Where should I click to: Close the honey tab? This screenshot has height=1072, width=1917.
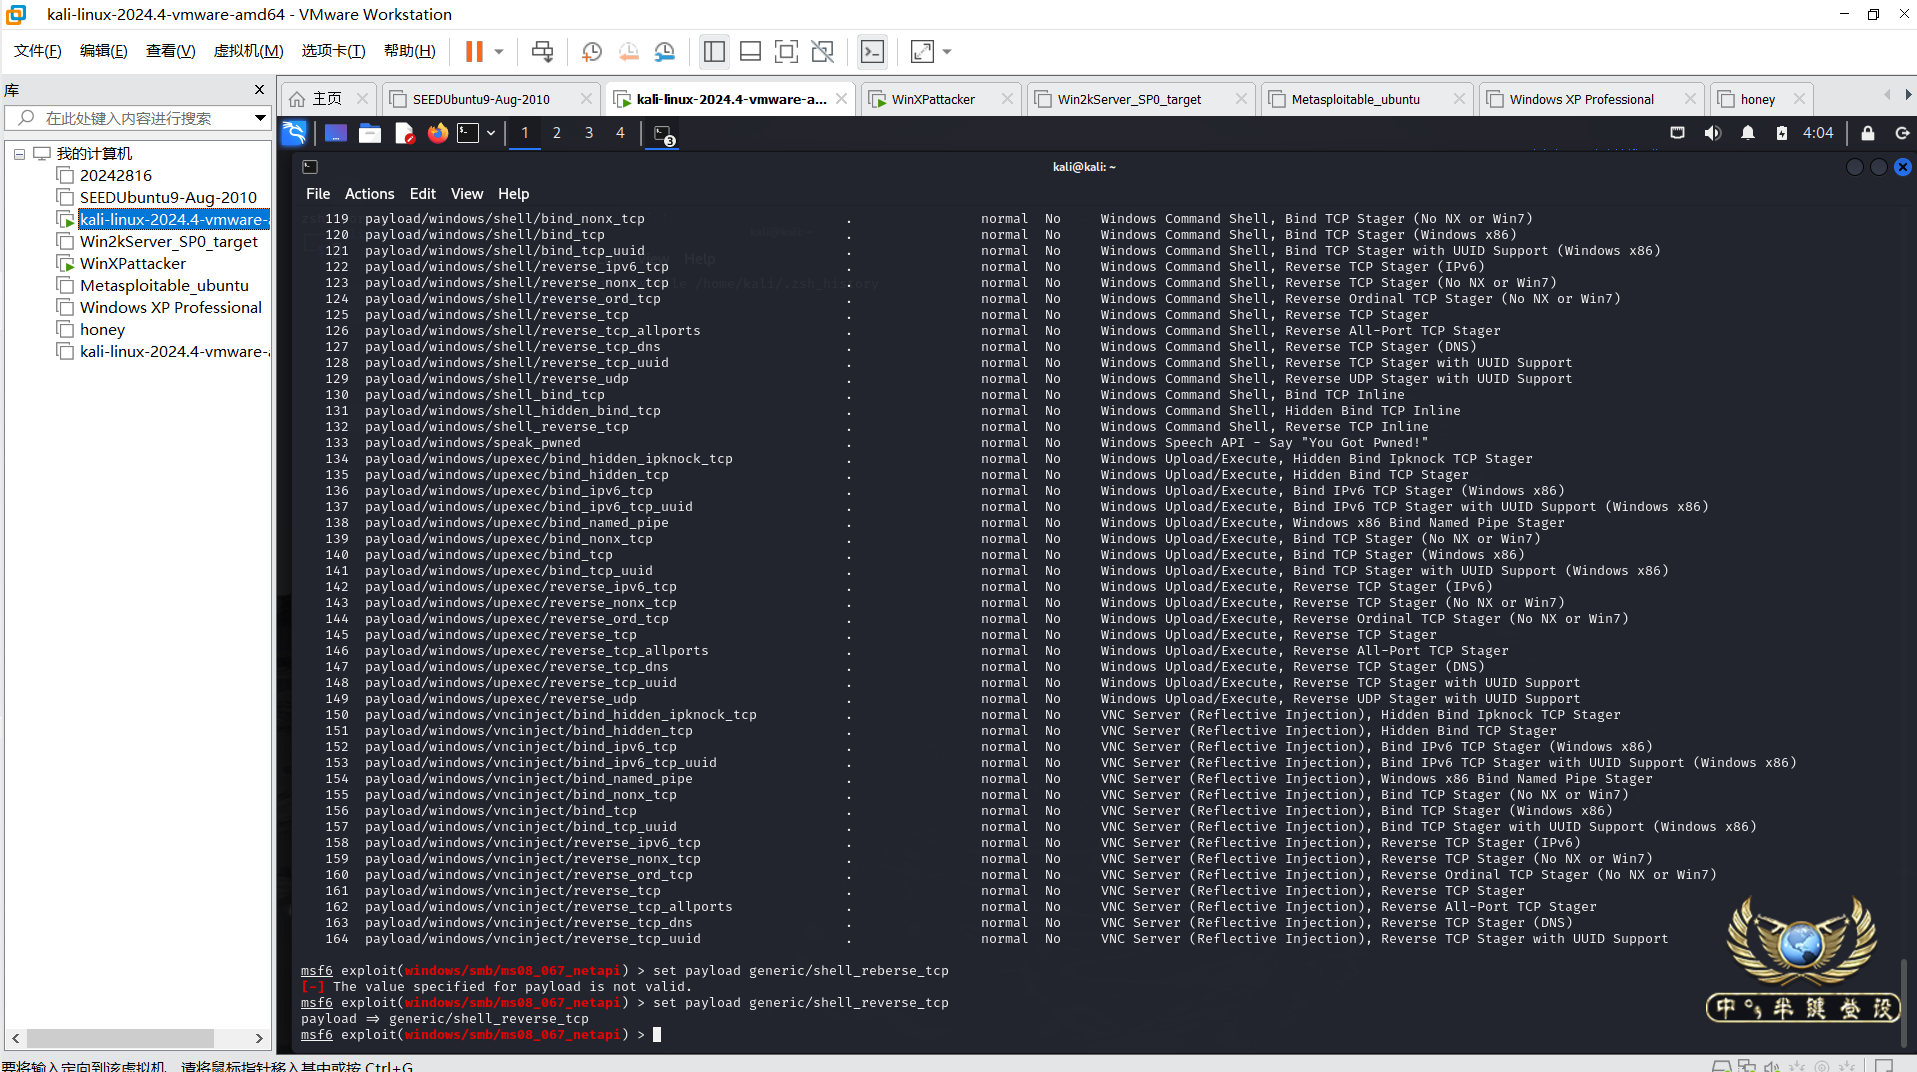point(1799,99)
